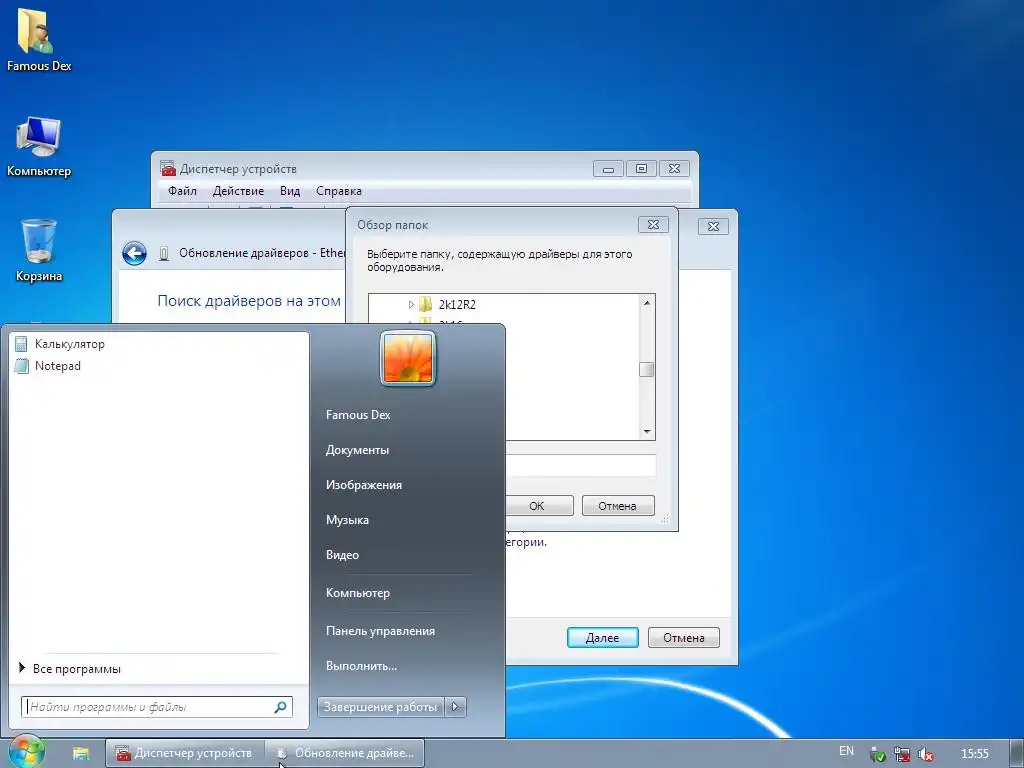
Task: Click Далее in driver update wizard
Action: (x=602, y=637)
